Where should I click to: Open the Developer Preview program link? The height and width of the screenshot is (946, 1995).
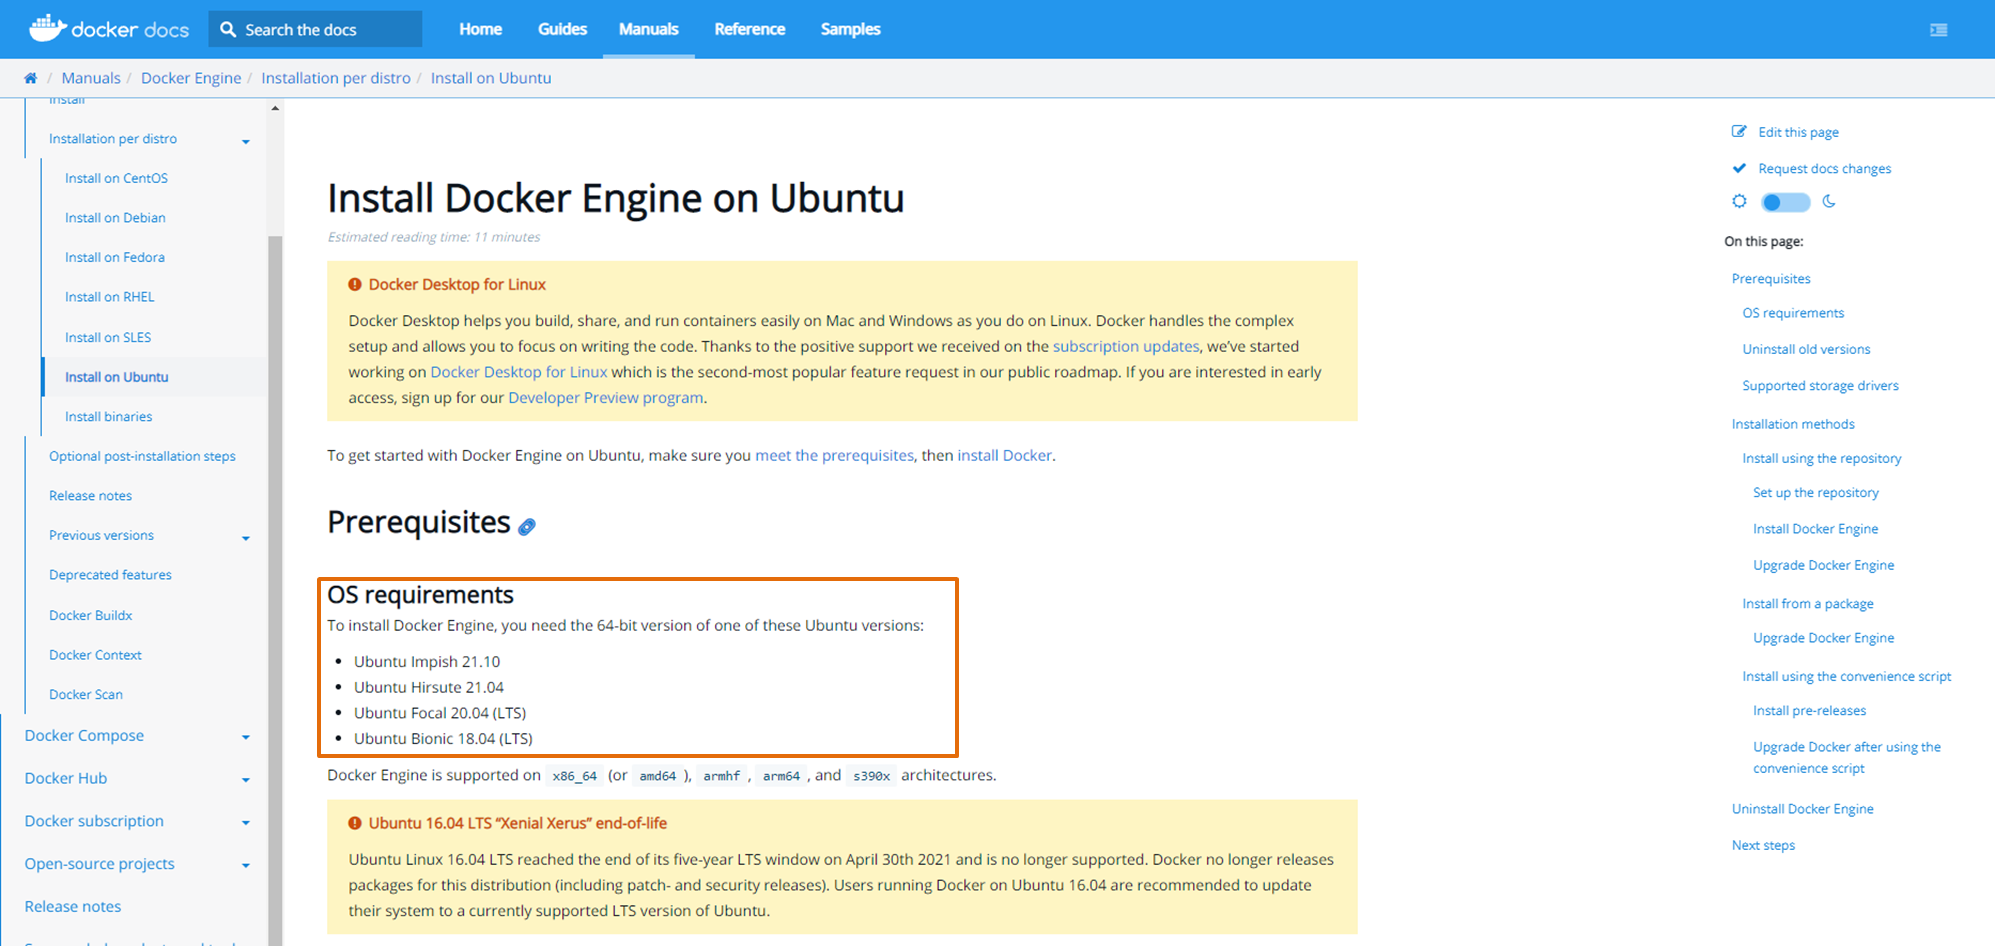pos(606,398)
